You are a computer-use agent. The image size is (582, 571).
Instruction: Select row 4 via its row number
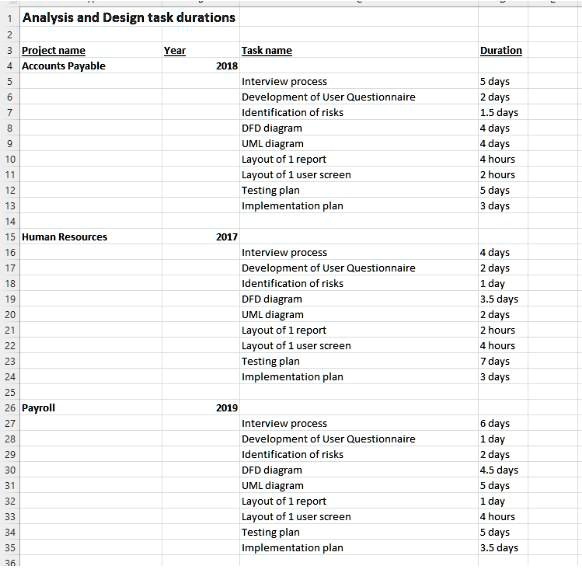tap(10, 66)
